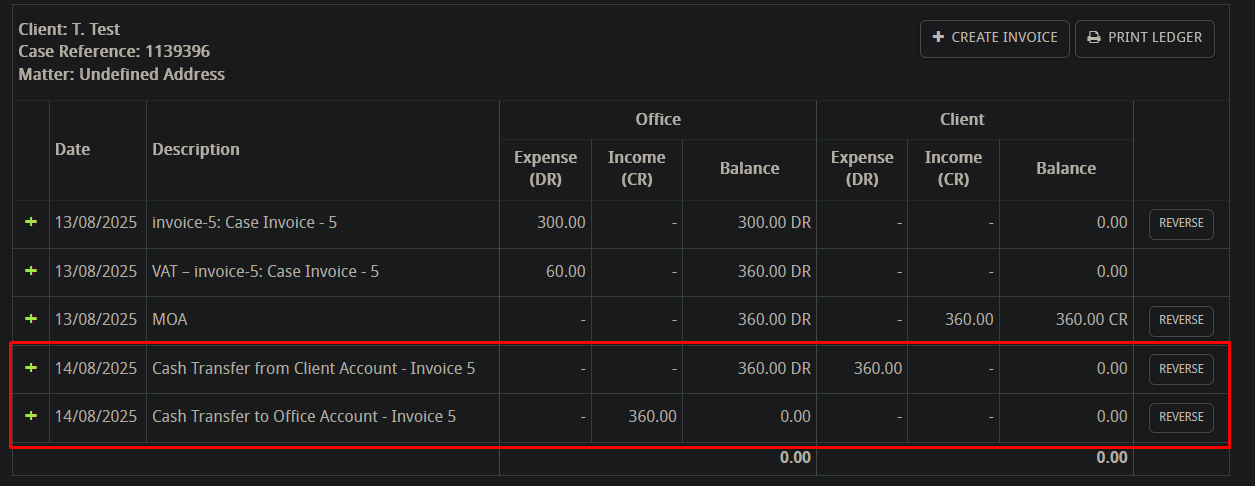
Task: Select the Description column header
Action: point(196,149)
